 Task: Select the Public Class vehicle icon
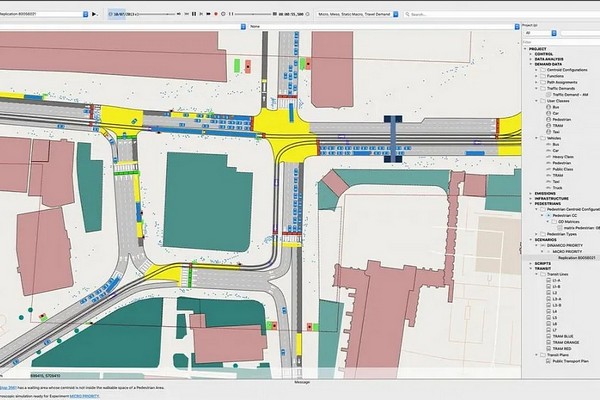pyautogui.click(x=548, y=169)
